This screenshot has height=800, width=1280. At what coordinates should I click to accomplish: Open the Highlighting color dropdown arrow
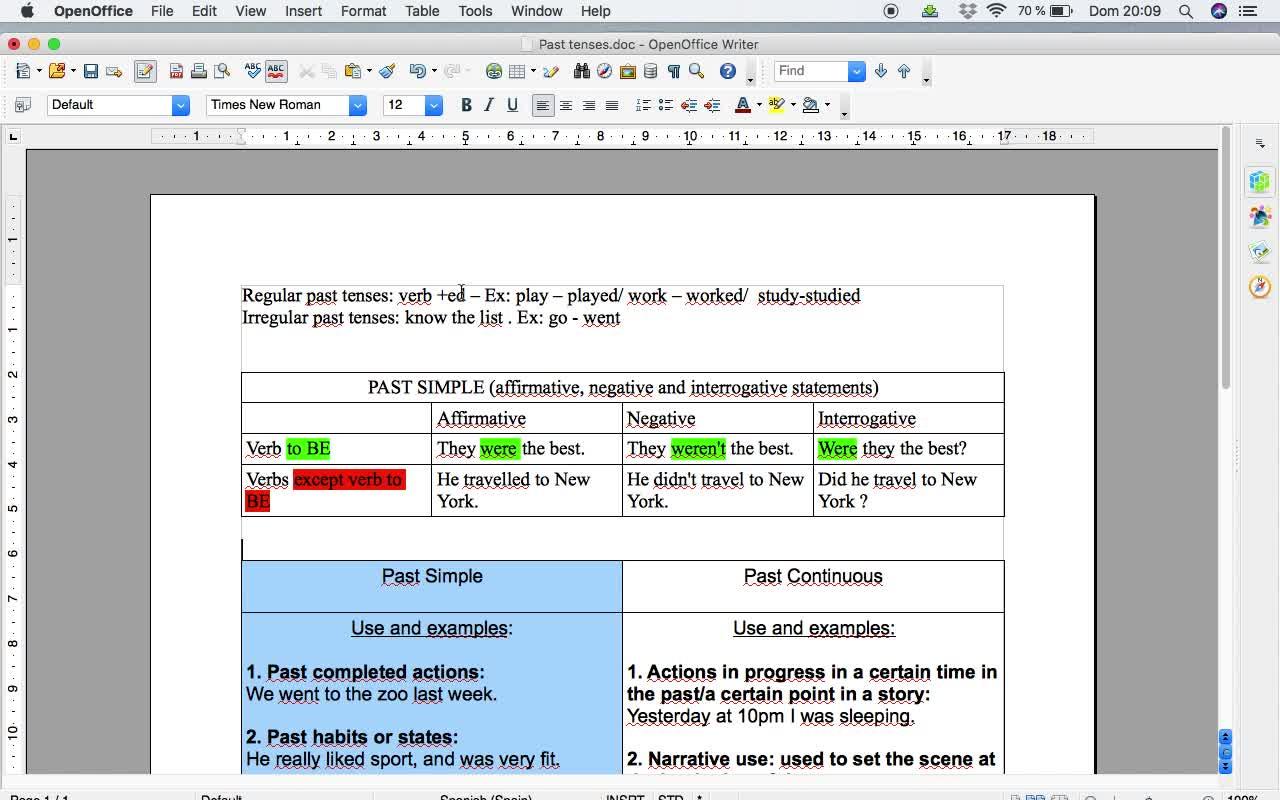tap(793, 105)
